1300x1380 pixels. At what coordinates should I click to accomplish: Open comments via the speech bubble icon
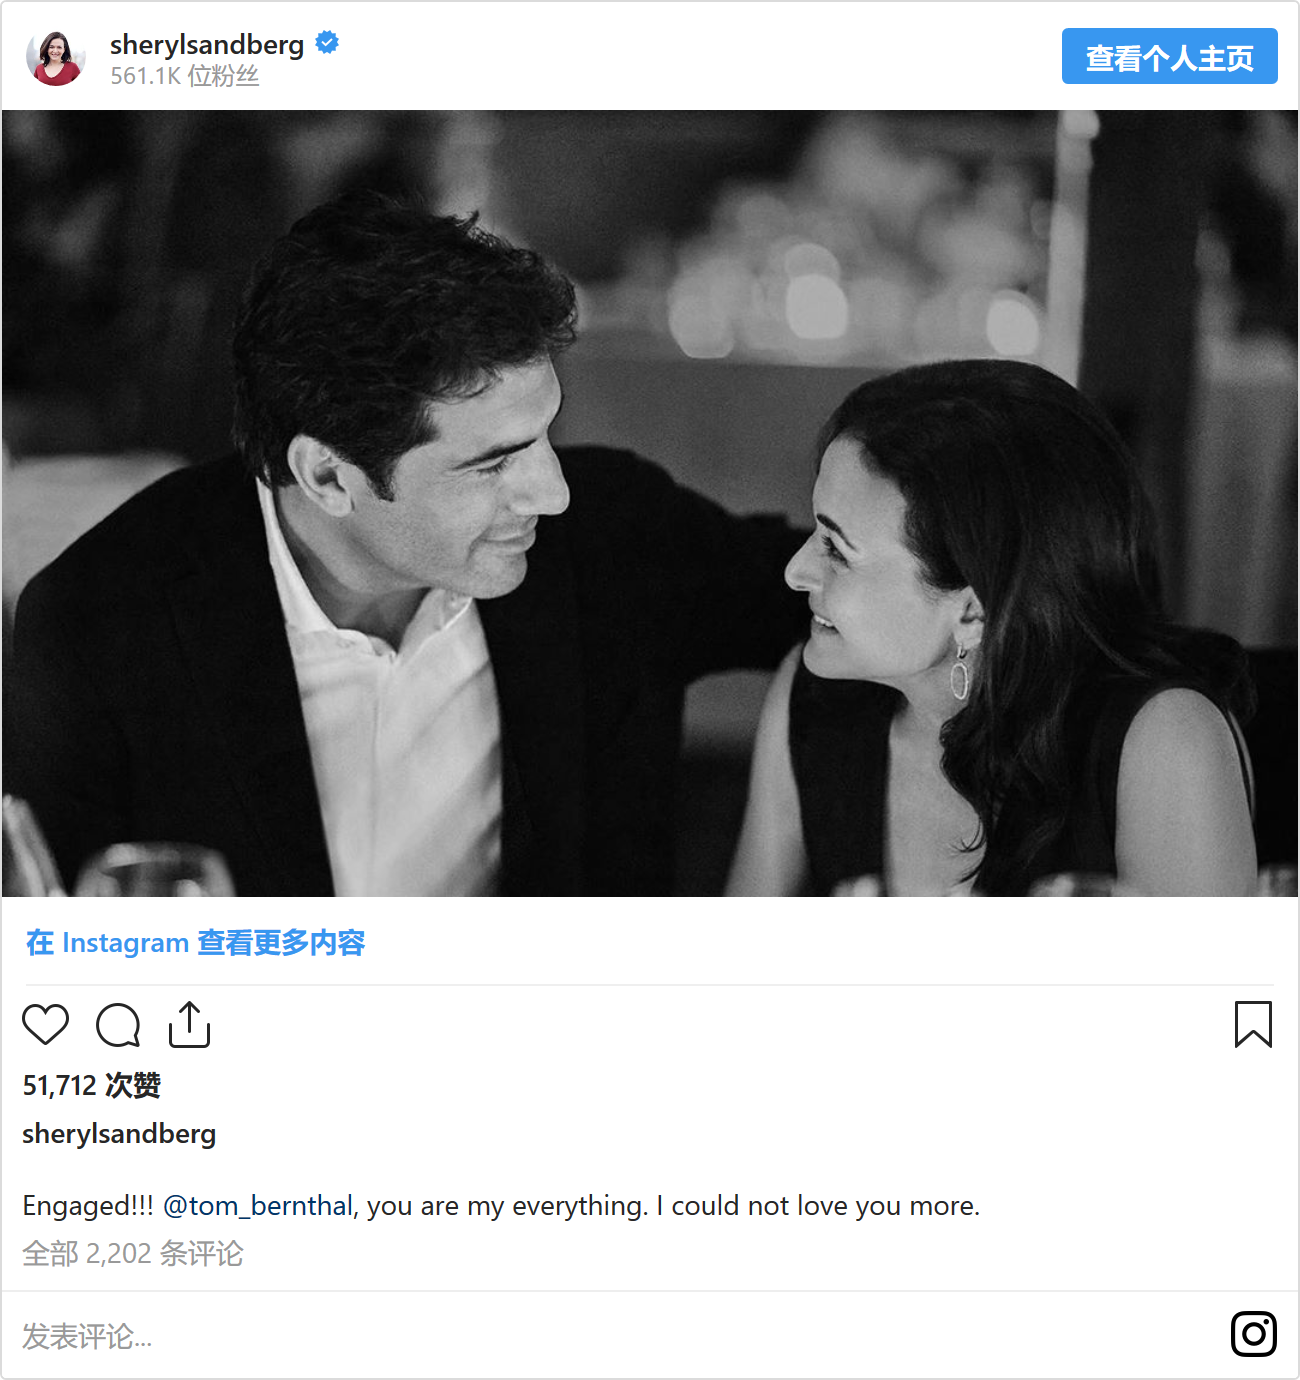pos(118,1024)
